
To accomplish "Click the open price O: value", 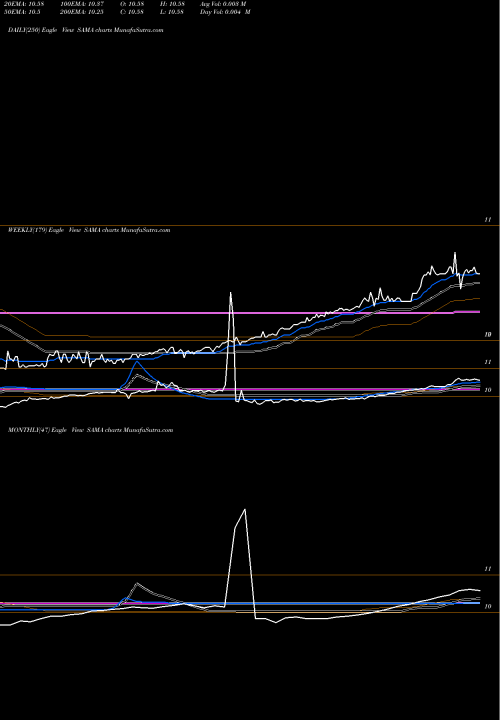I will 132,4.
